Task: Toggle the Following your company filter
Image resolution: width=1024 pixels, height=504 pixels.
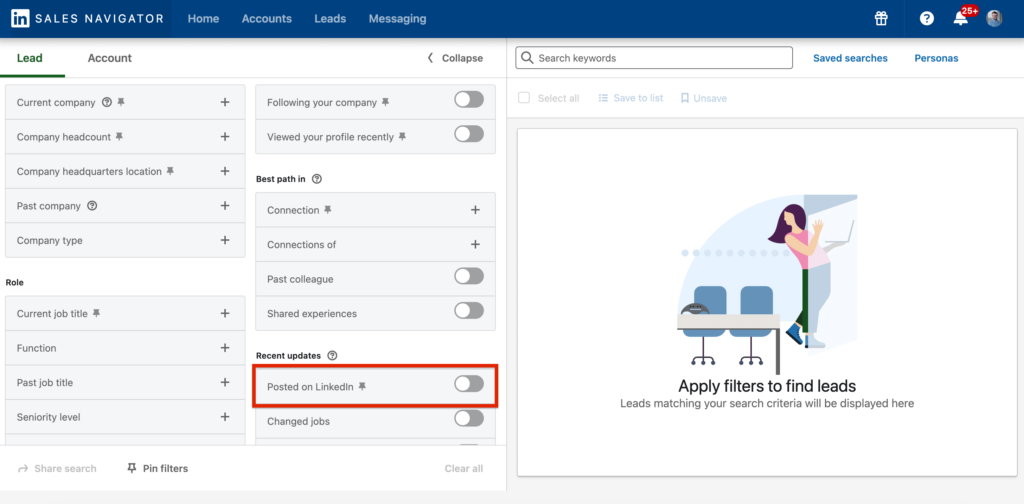Action: coord(468,100)
